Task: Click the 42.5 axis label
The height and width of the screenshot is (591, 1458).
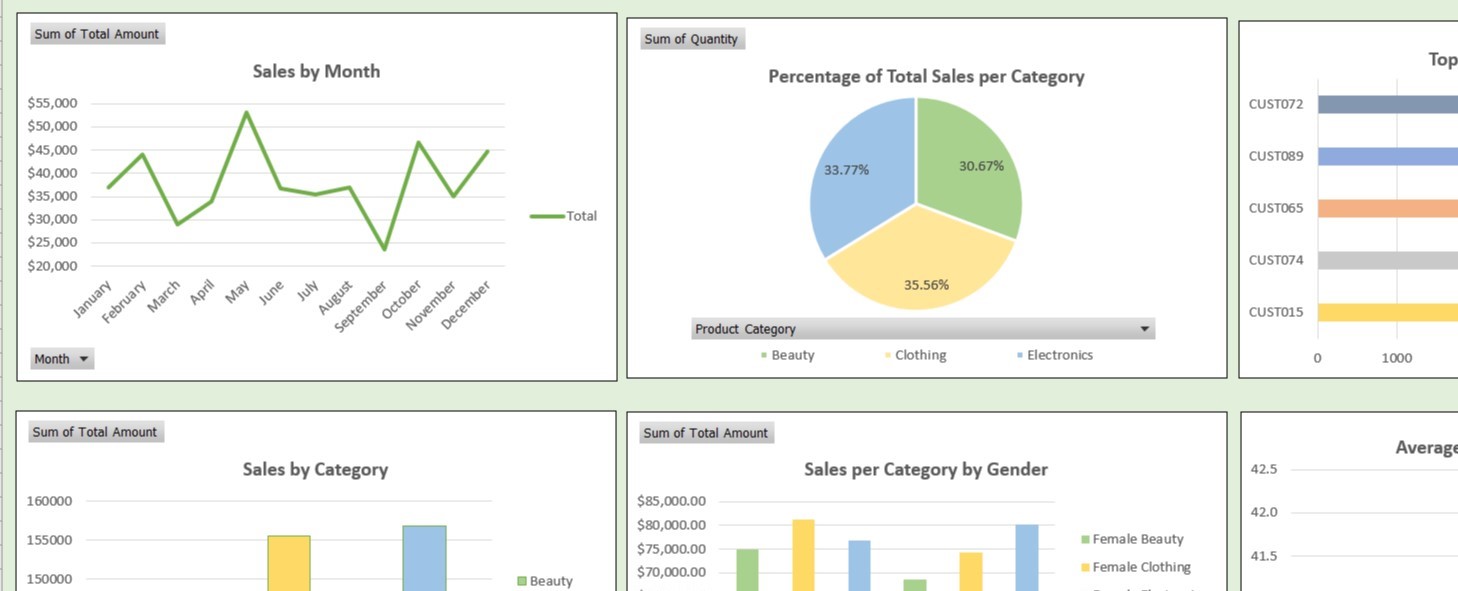Action: tap(1264, 469)
